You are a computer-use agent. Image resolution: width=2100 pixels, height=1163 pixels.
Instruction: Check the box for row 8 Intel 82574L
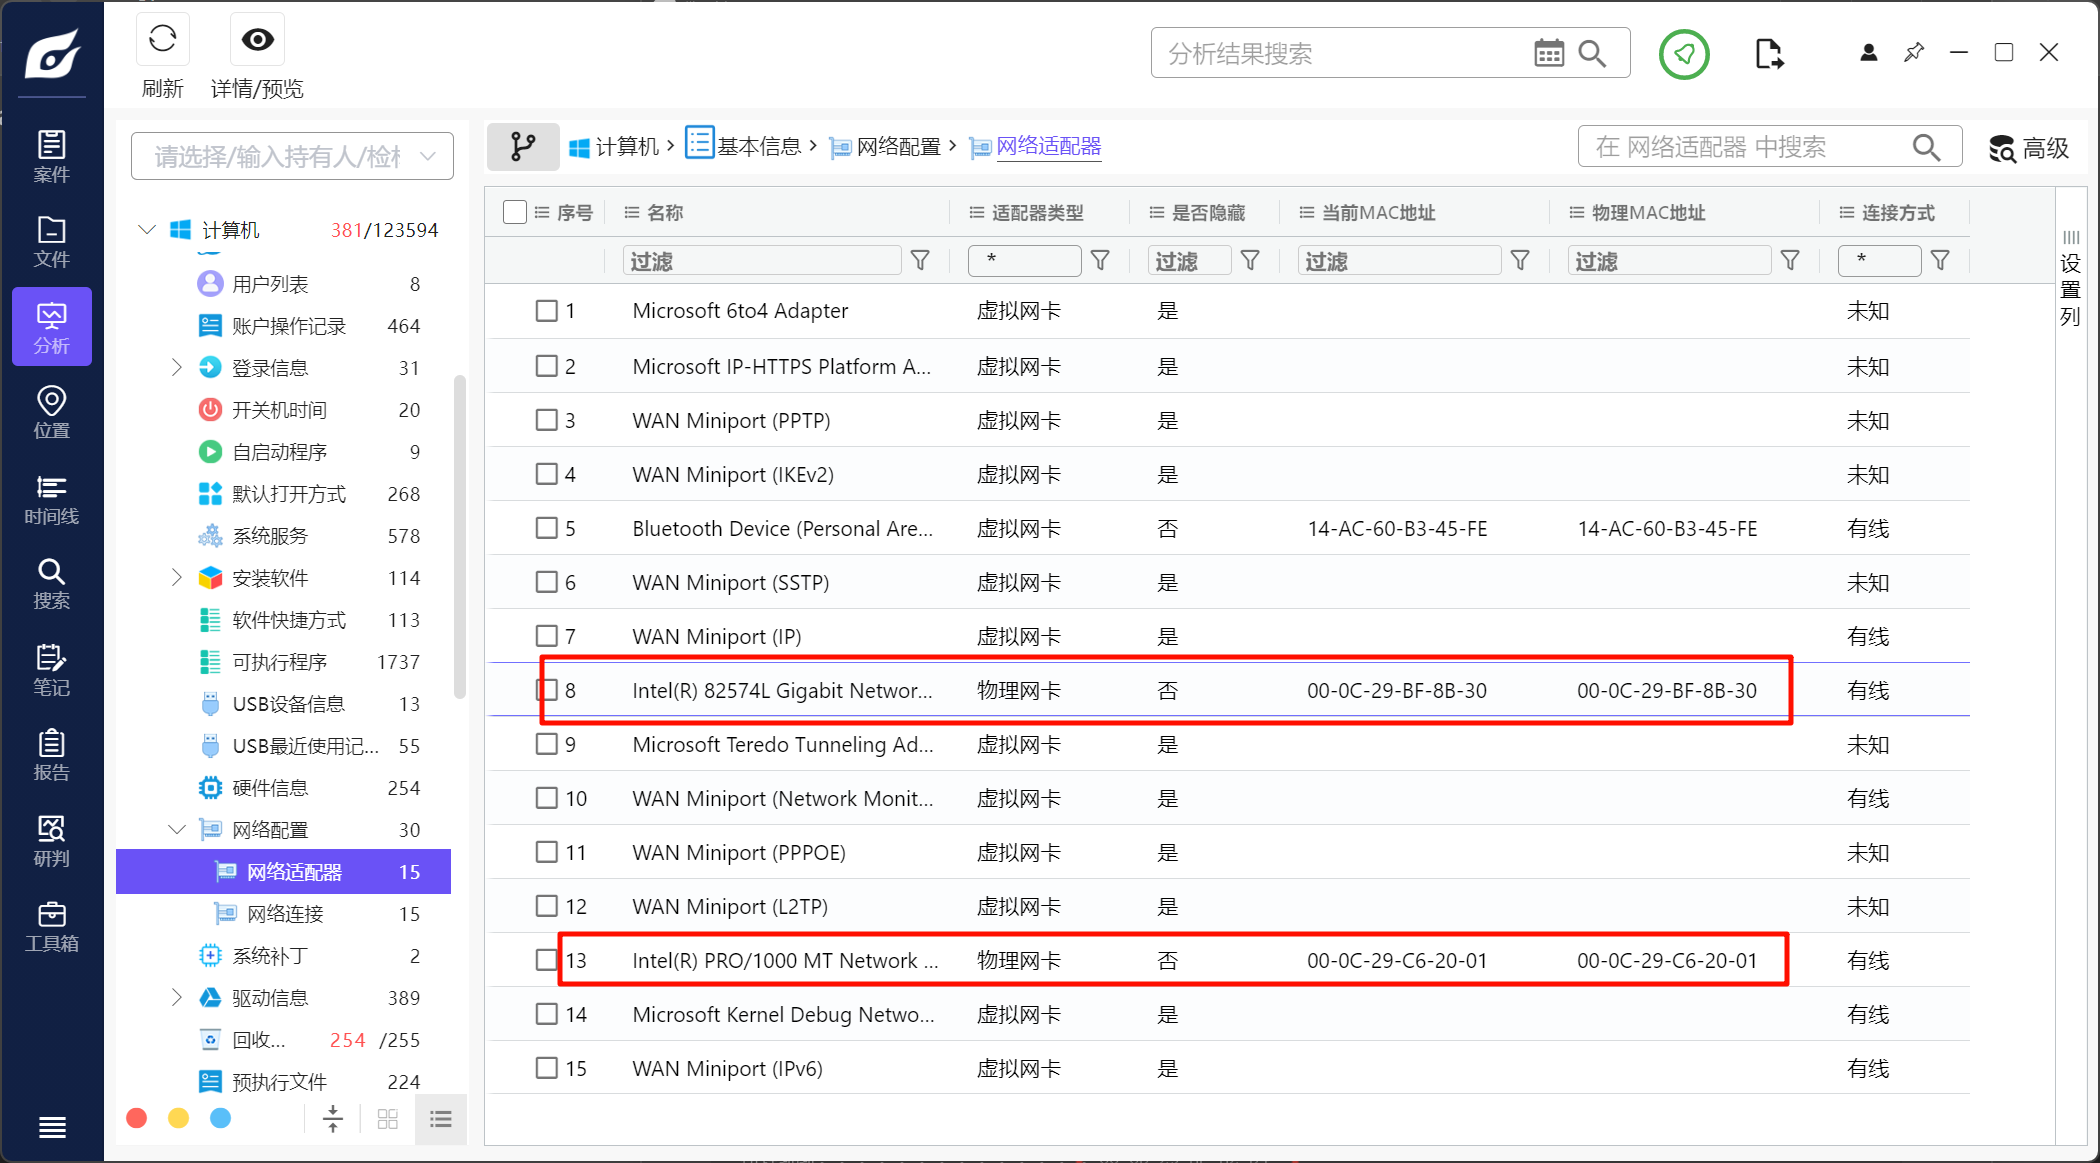pos(547,690)
